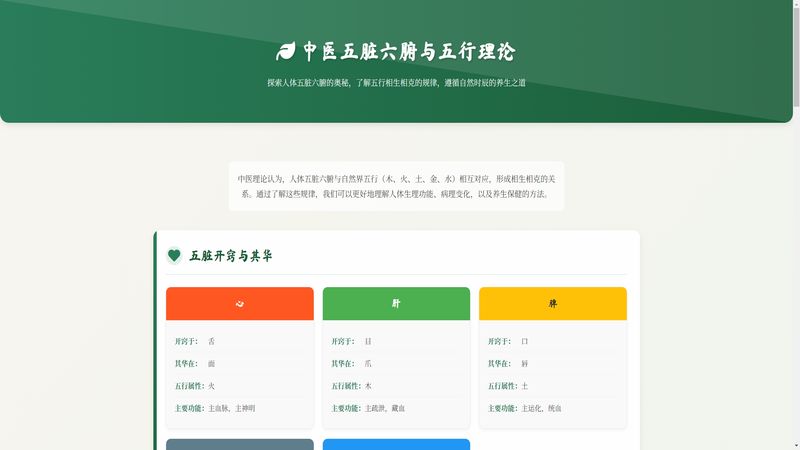
Task: Open the green 肝 card header
Action: (396, 304)
